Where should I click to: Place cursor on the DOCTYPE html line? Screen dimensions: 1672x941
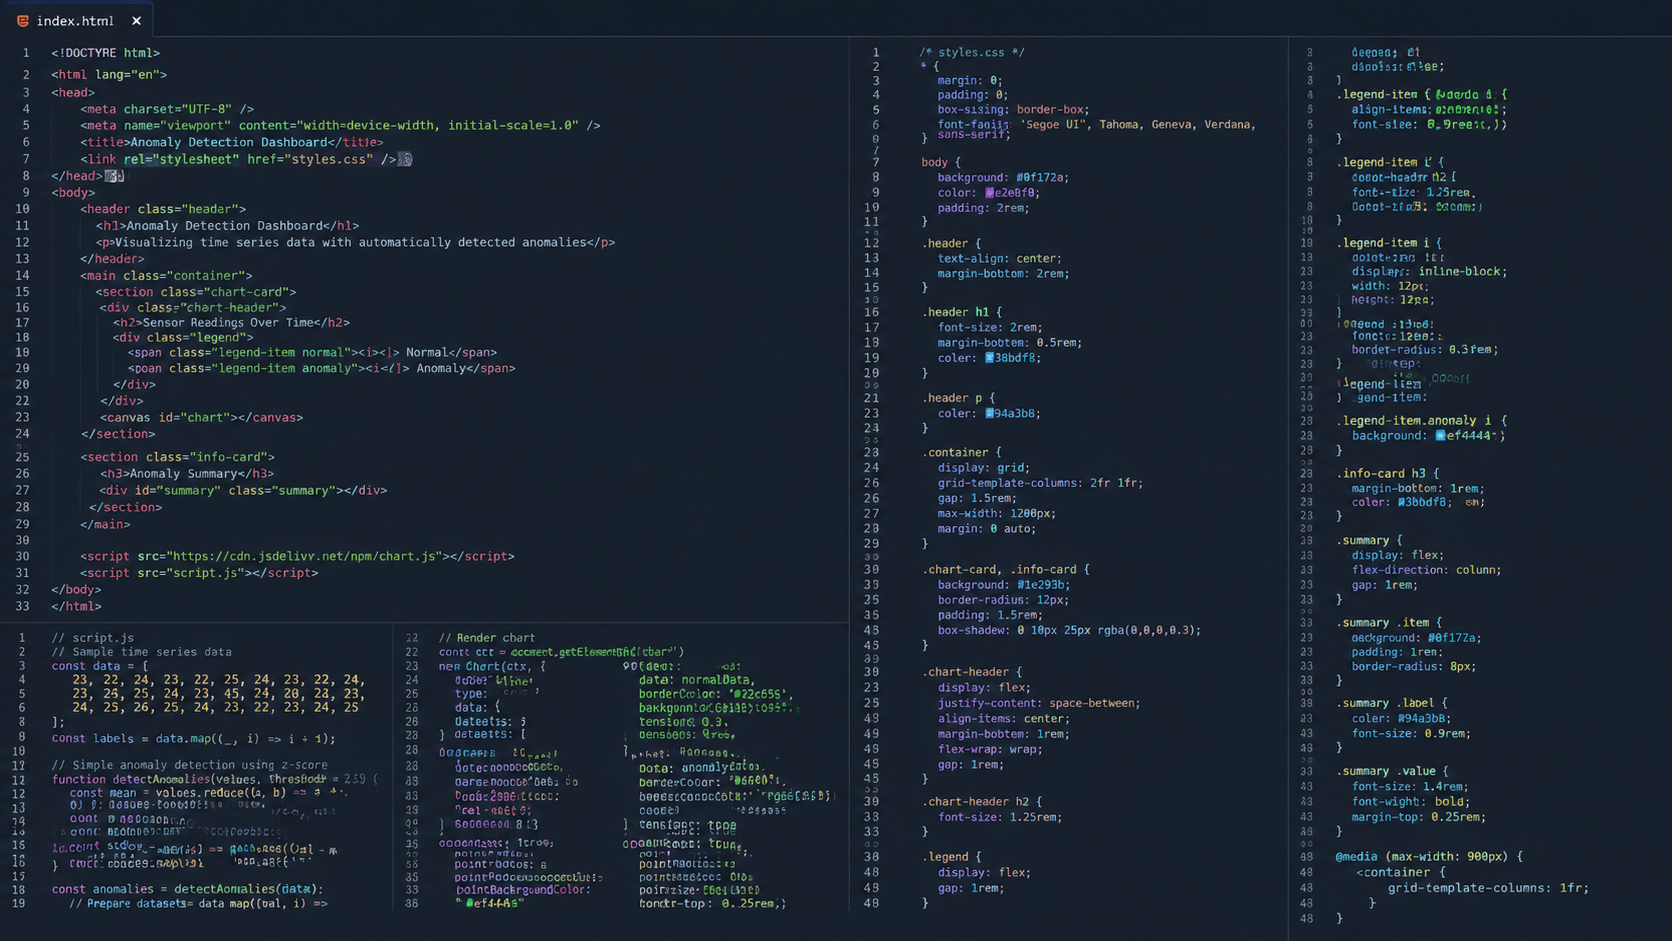point(105,53)
